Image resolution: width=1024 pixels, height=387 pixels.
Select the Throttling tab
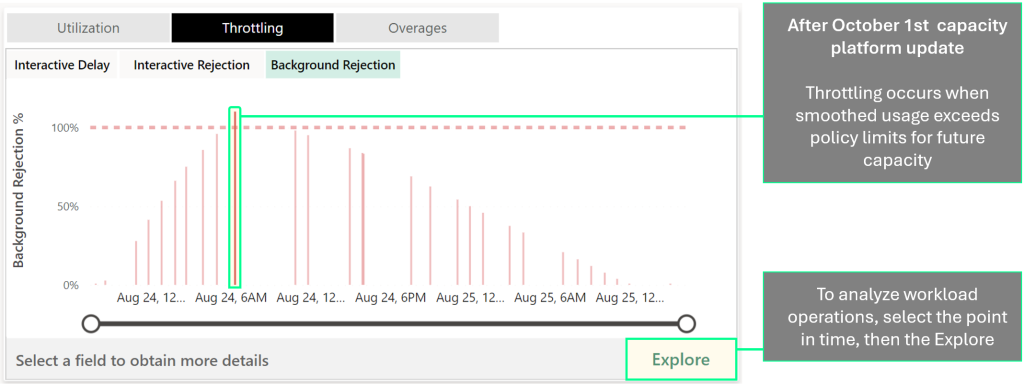click(x=252, y=28)
